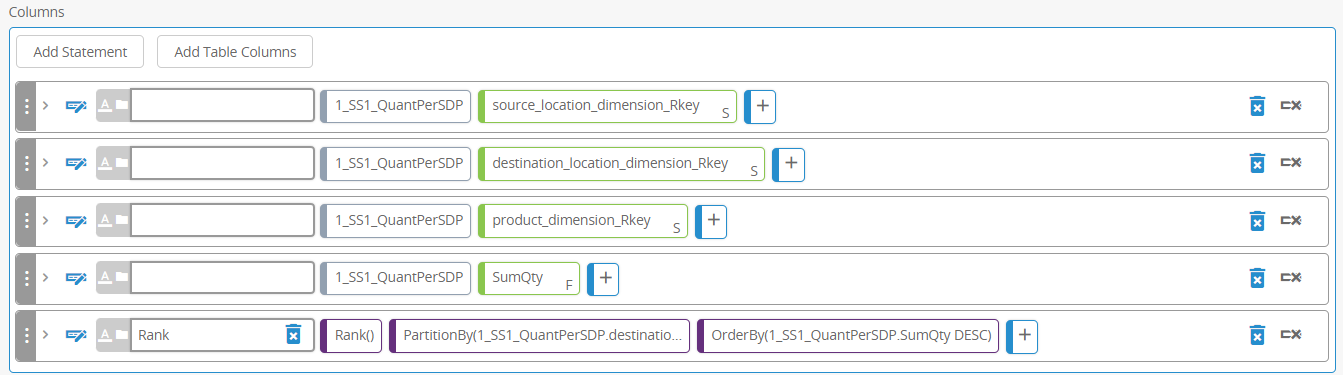Click alias A icon in Rank row
This screenshot has height=375, width=1343.
click(105, 334)
